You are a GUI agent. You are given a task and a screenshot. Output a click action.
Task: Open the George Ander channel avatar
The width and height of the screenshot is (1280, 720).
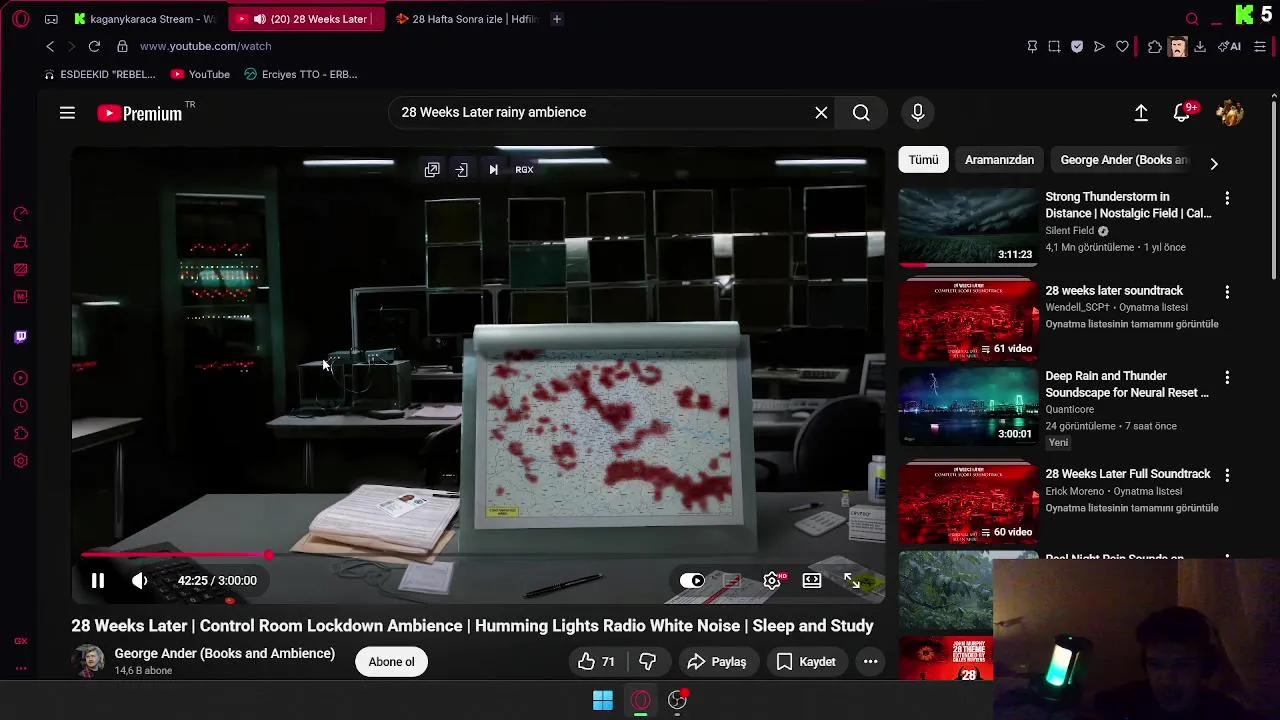[x=90, y=661]
